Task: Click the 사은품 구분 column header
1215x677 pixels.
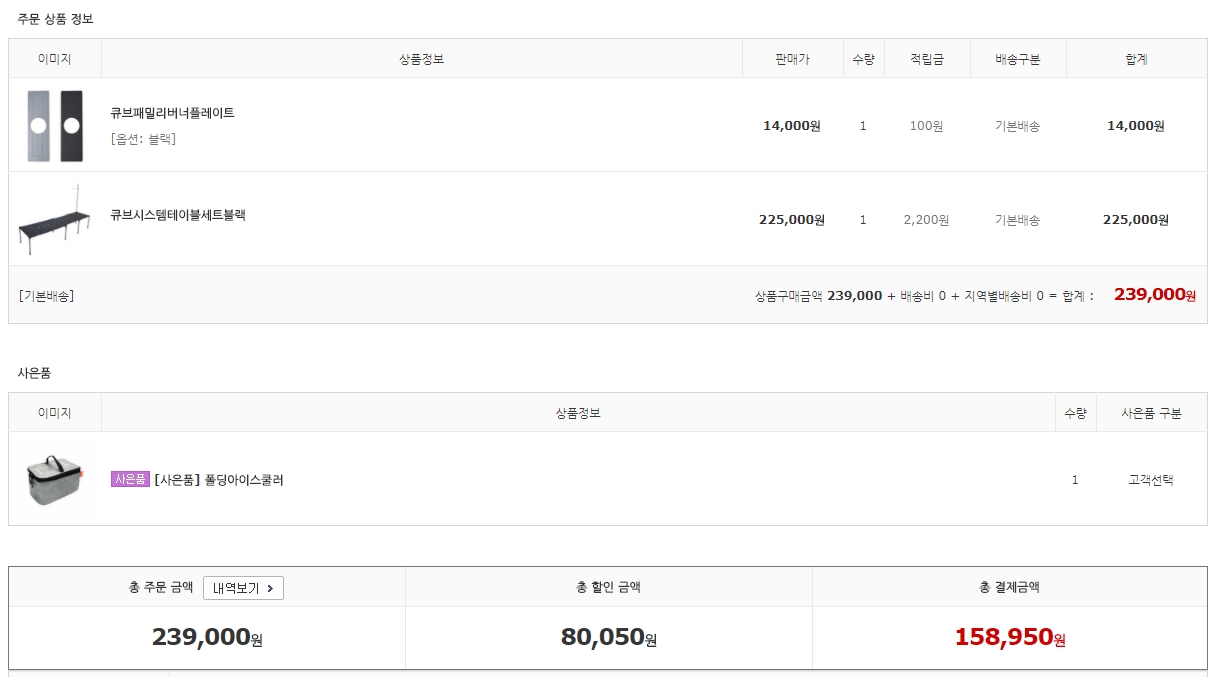Action: pos(1151,413)
